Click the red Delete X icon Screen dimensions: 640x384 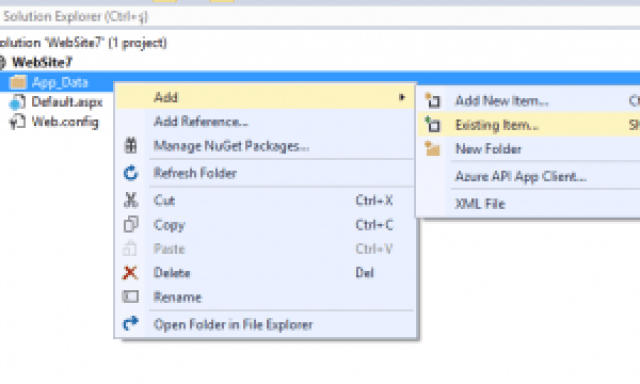pyautogui.click(x=130, y=273)
